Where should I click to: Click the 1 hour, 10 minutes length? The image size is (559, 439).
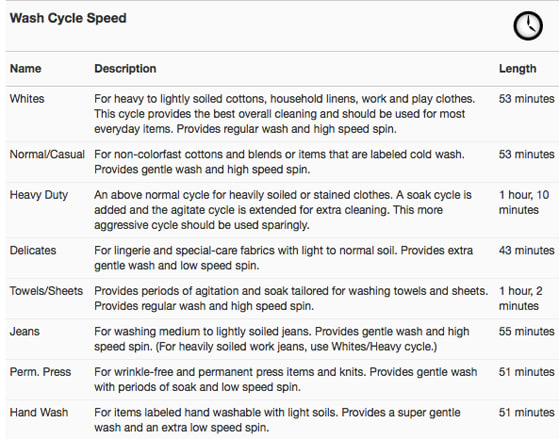(x=524, y=202)
